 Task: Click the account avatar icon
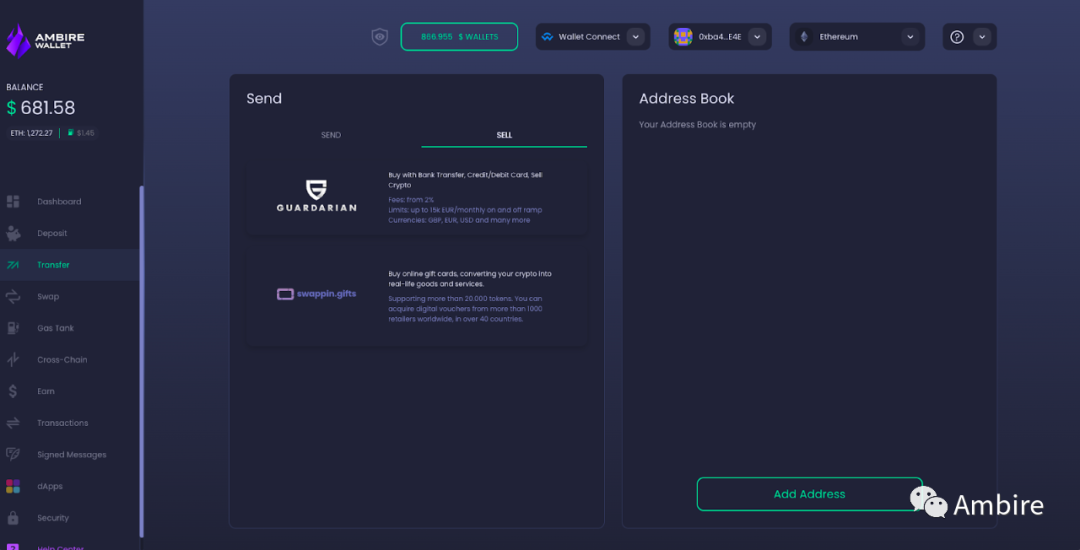pos(683,36)
